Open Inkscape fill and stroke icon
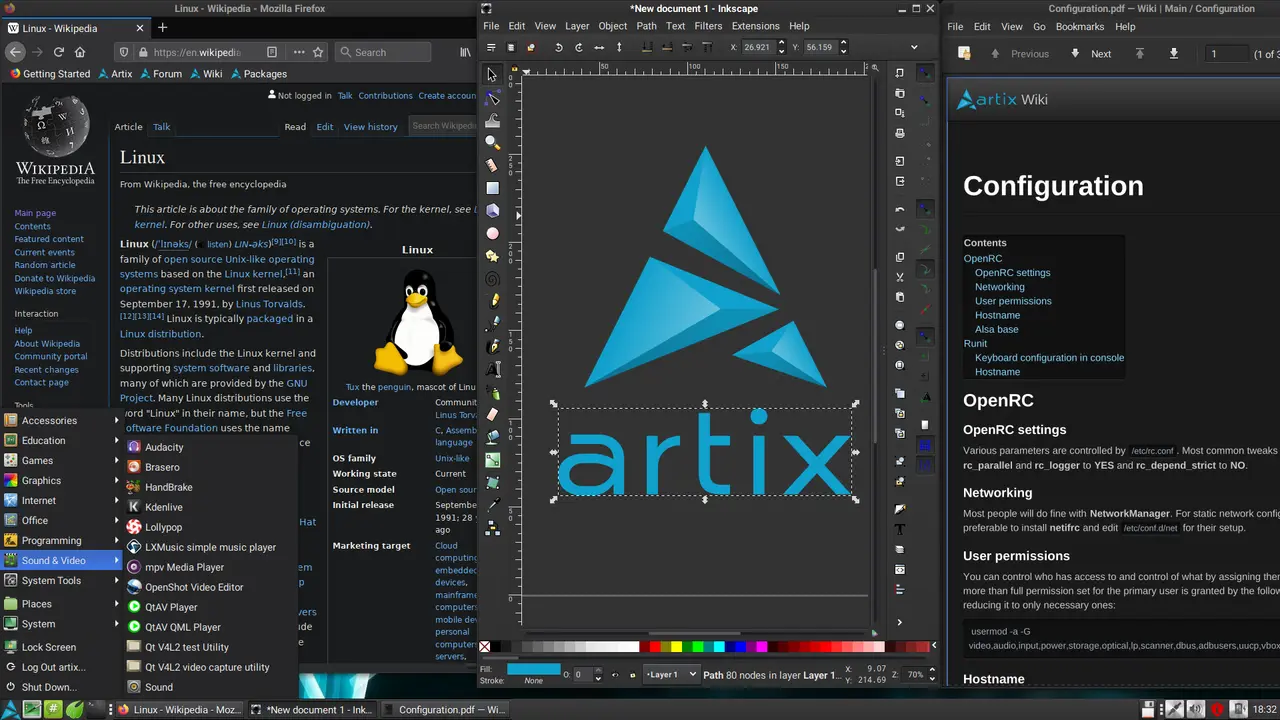The image size is (1280, 720). (x=900, y=509)
